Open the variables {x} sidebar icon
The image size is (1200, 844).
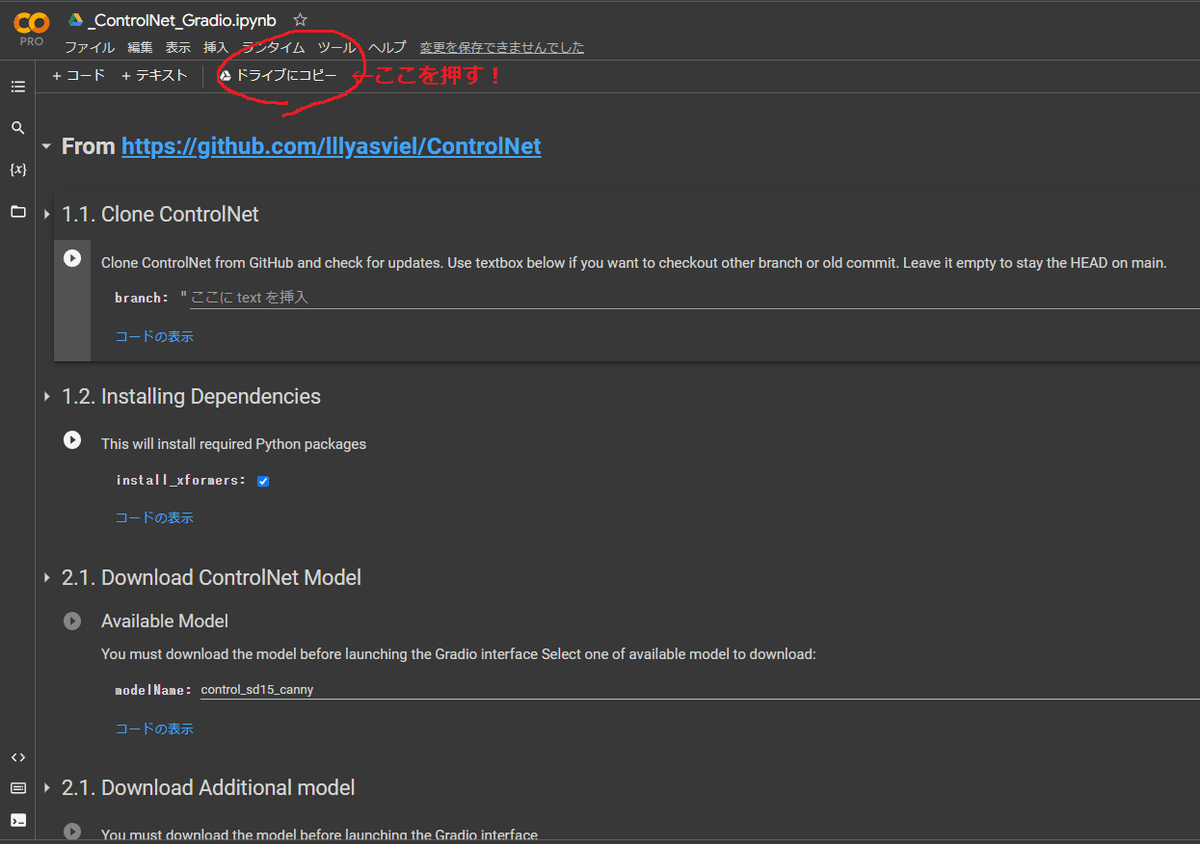click(18, 170)
